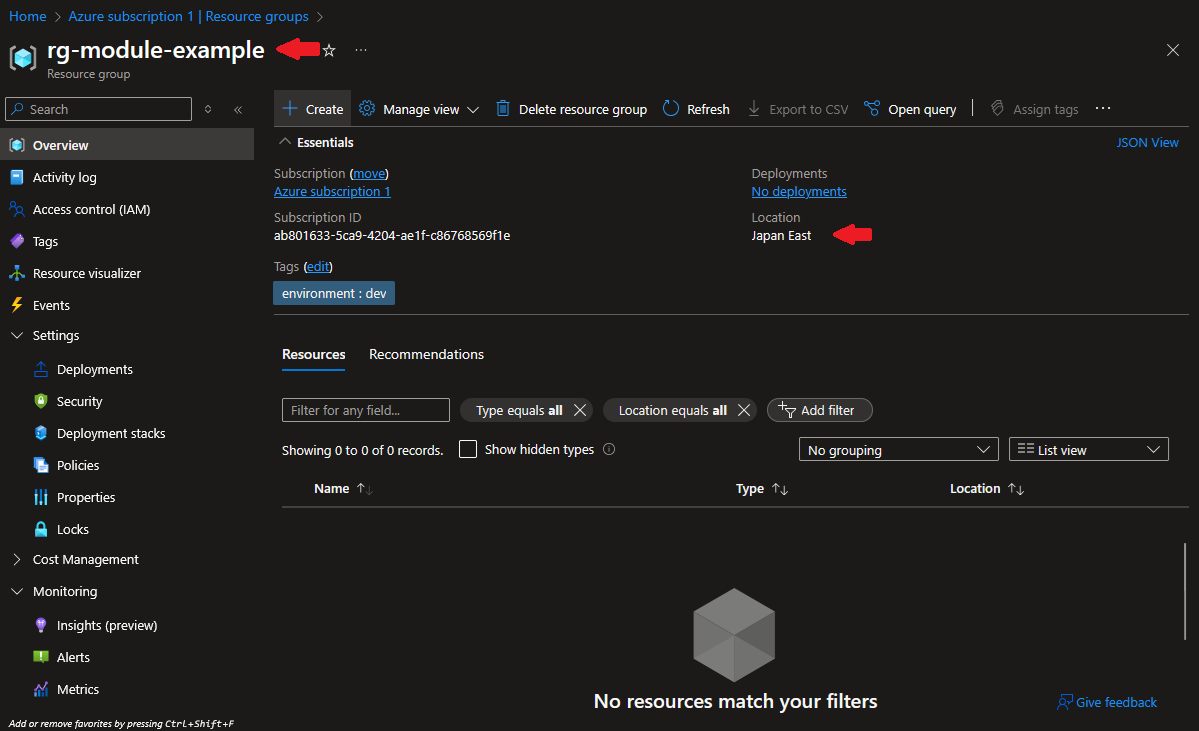Open Azure subscription 1 link in Essentials
The width and height of the screenshot is (1199, 731).
332,192
